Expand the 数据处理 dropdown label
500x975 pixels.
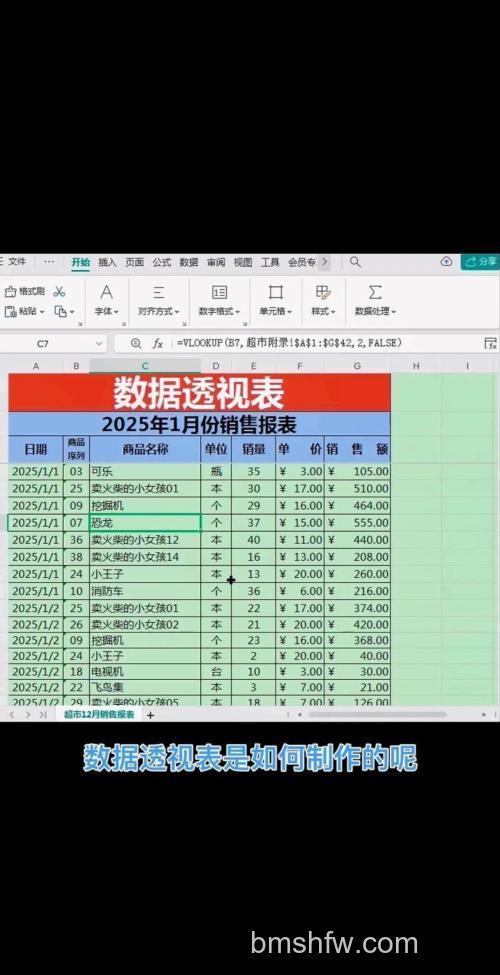coord(375,312)
